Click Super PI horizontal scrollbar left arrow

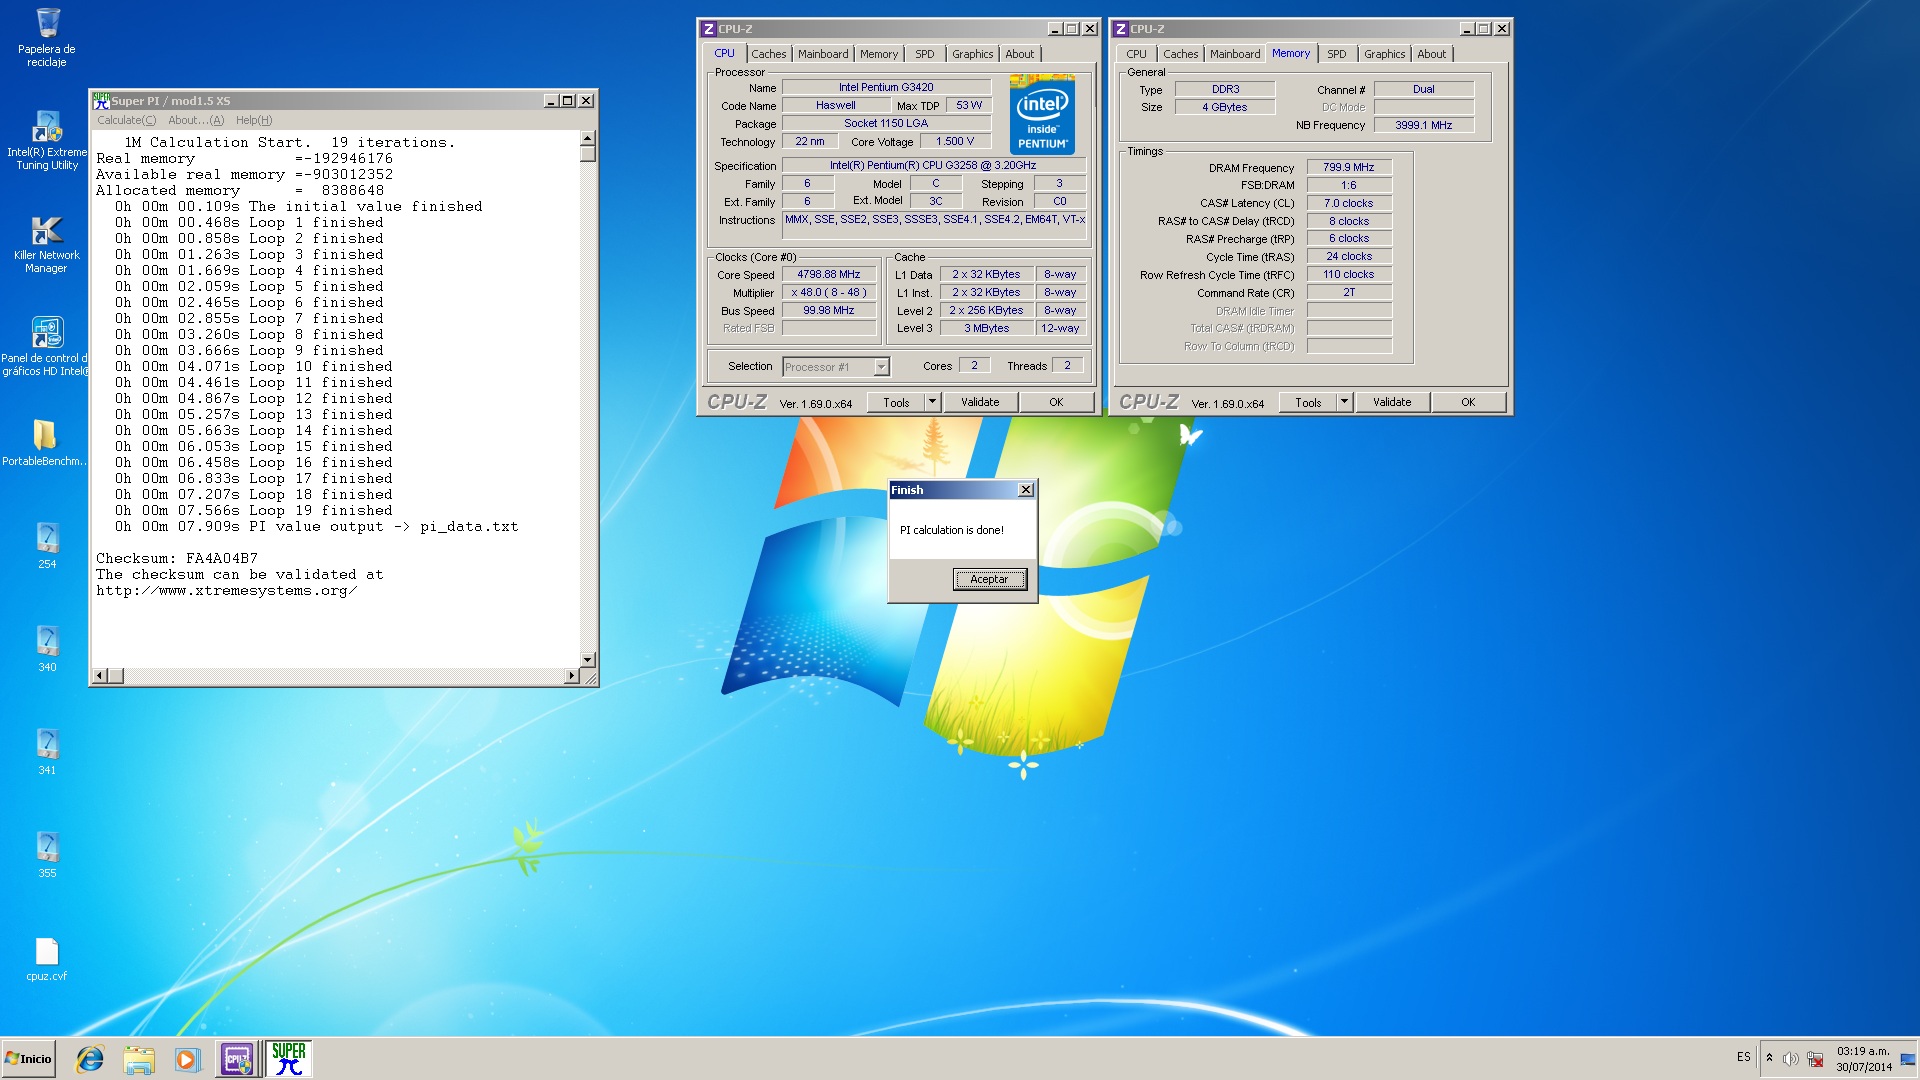[99, 676]
